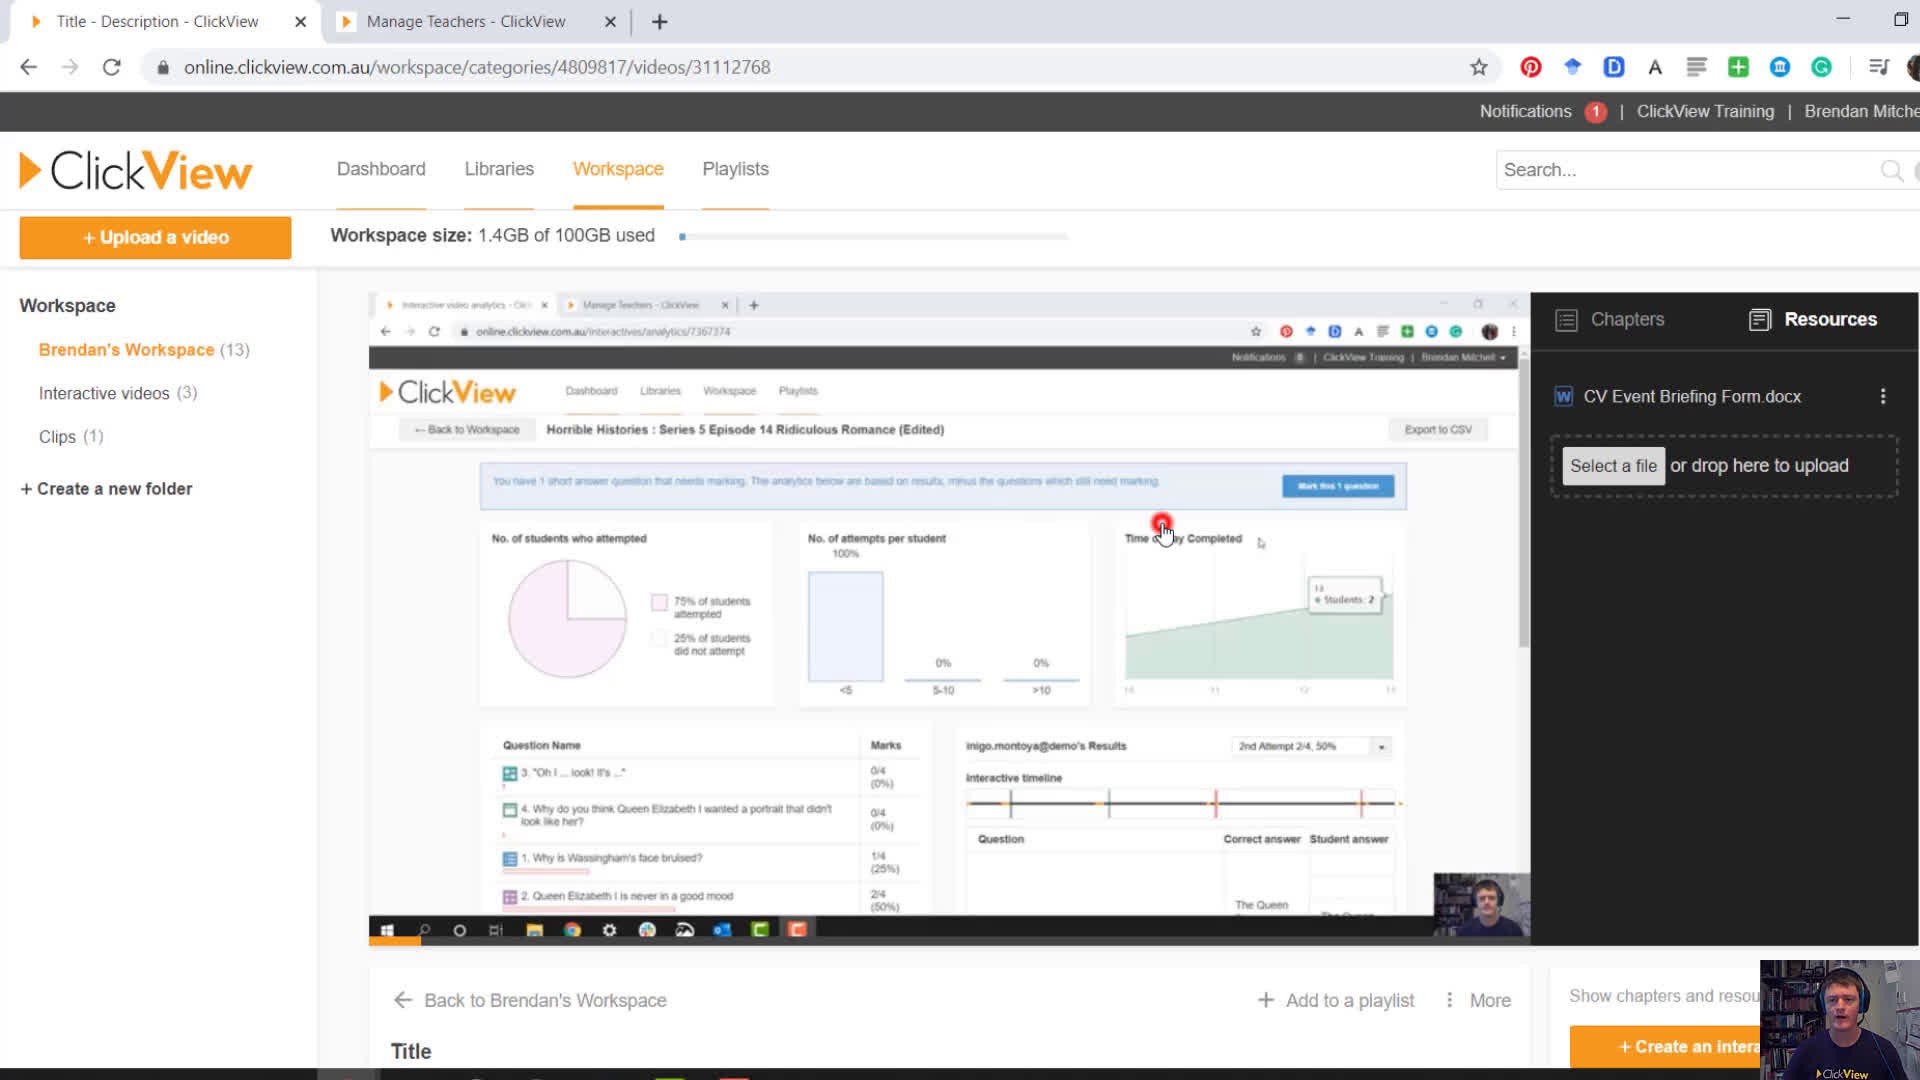Screen dimensions: 1920x1080
Task: Reload the current page
Action: pos(112,67)
